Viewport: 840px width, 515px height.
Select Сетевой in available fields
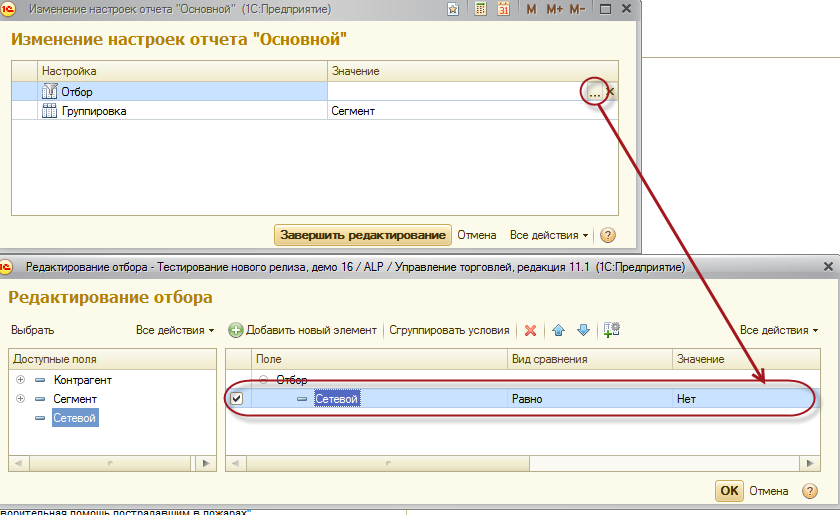tap(74, 418)
